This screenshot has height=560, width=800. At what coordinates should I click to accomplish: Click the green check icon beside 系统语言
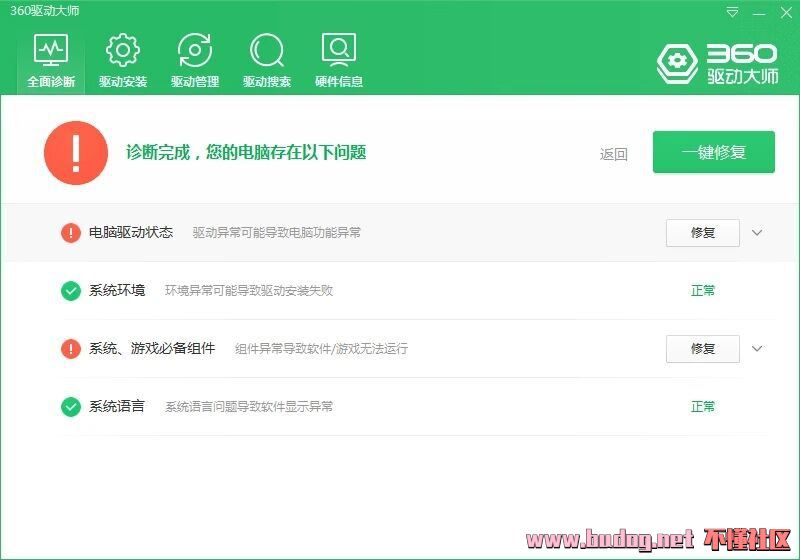(70, 407)
